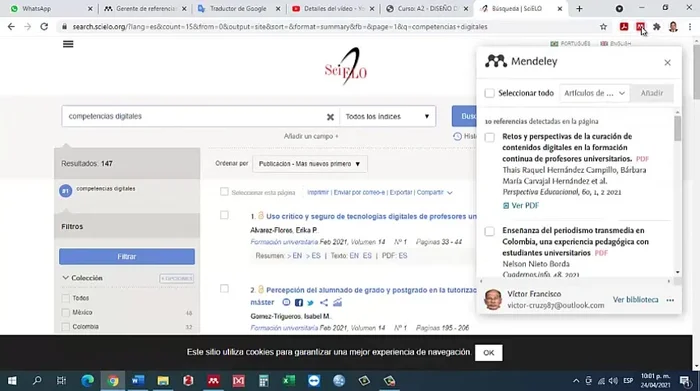The height and width of the screenshot is (391, 700).
Task: Reload the page
Action: (x=44, y=27)
